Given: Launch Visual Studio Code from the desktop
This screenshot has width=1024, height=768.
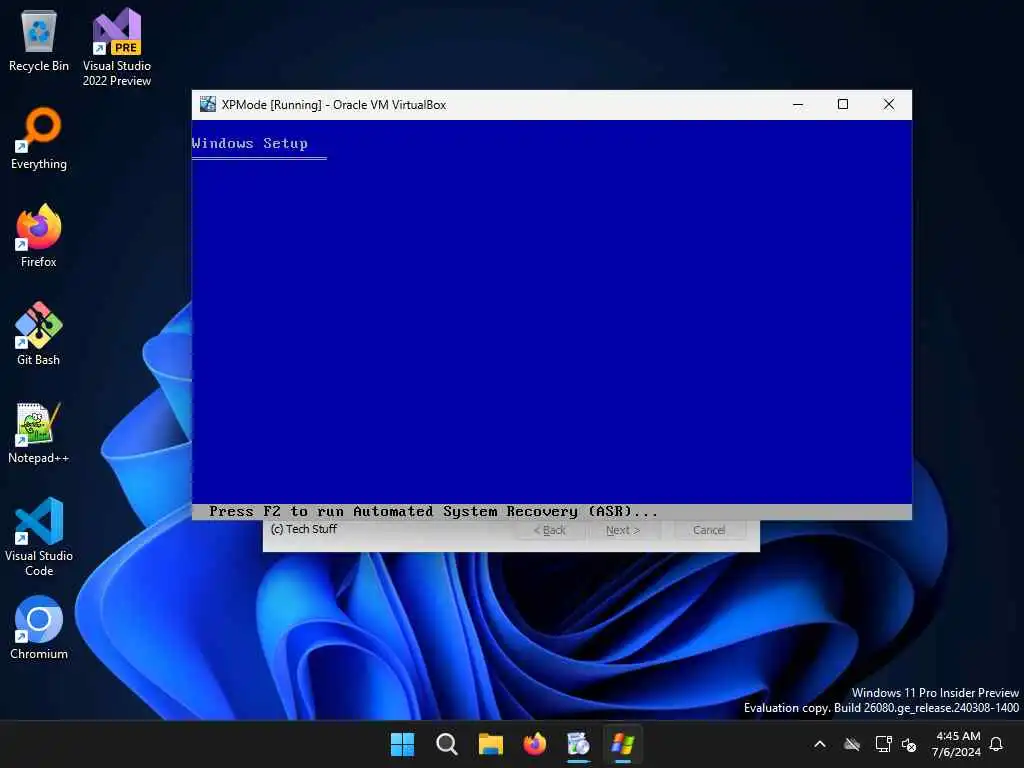Looking at the screenshot, I should pos(39,537).
